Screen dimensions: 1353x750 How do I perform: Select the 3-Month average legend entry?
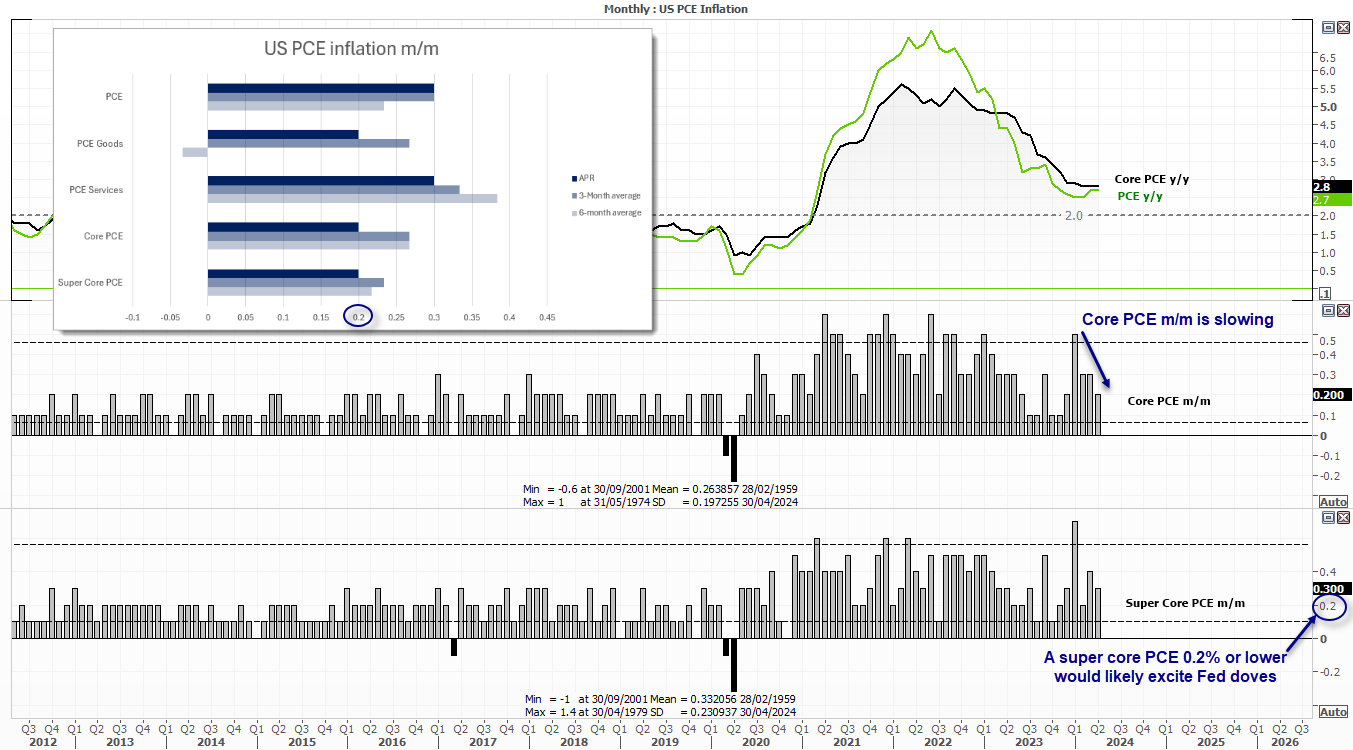tap(605, 195)
